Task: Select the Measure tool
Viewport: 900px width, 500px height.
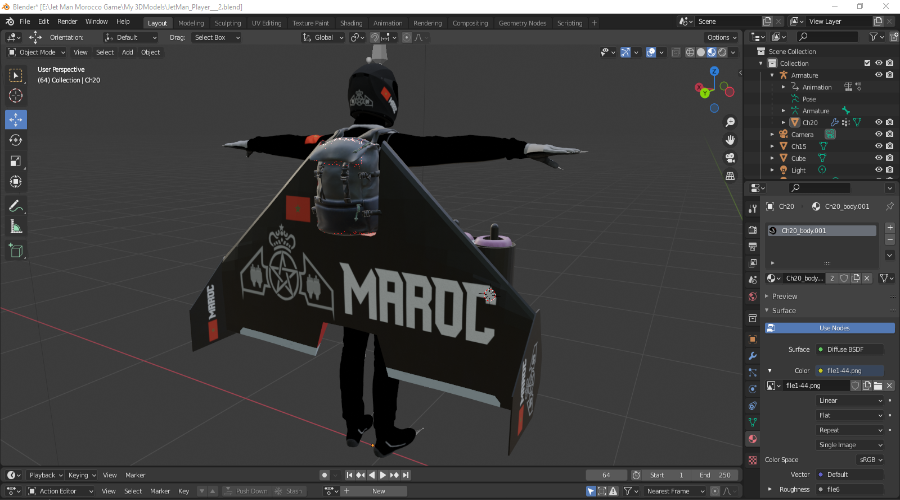Action: 16,227
